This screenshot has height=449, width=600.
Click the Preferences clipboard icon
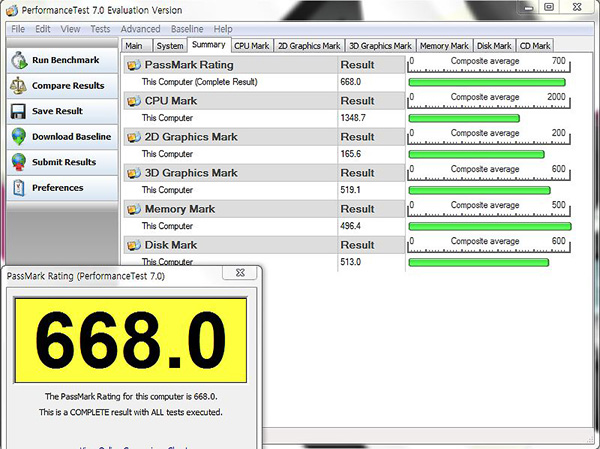click(18, 188)
